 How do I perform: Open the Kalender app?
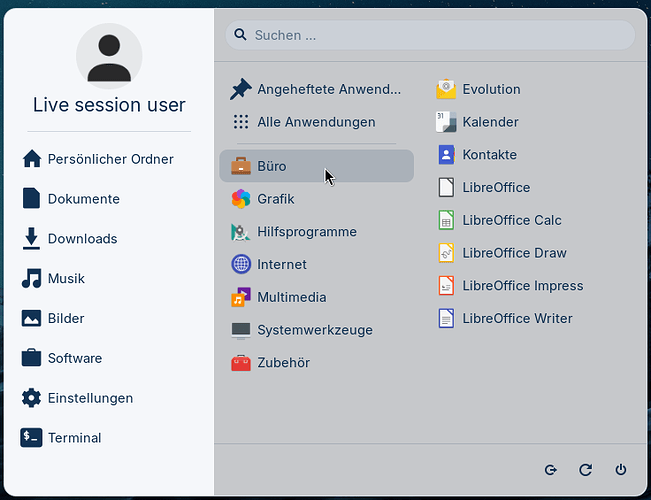tap(477, 122)
